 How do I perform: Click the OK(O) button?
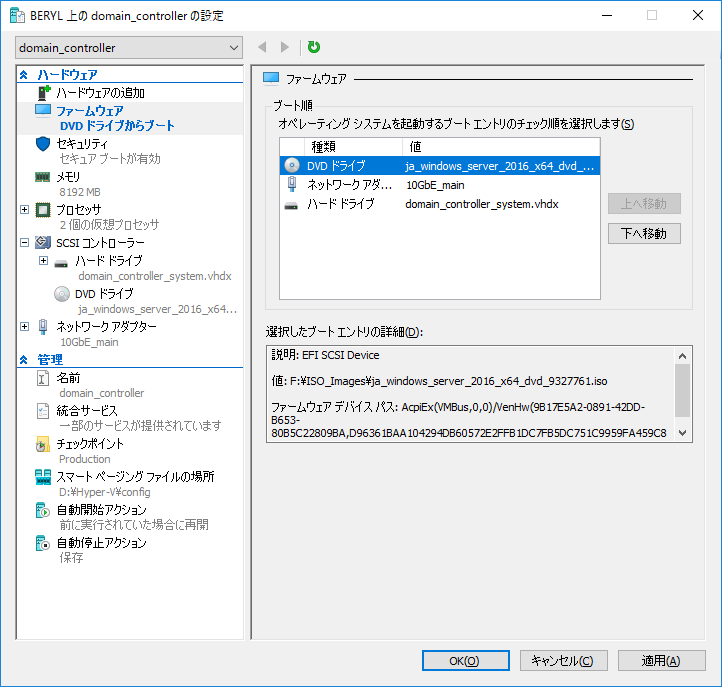[x=466, y=661]
